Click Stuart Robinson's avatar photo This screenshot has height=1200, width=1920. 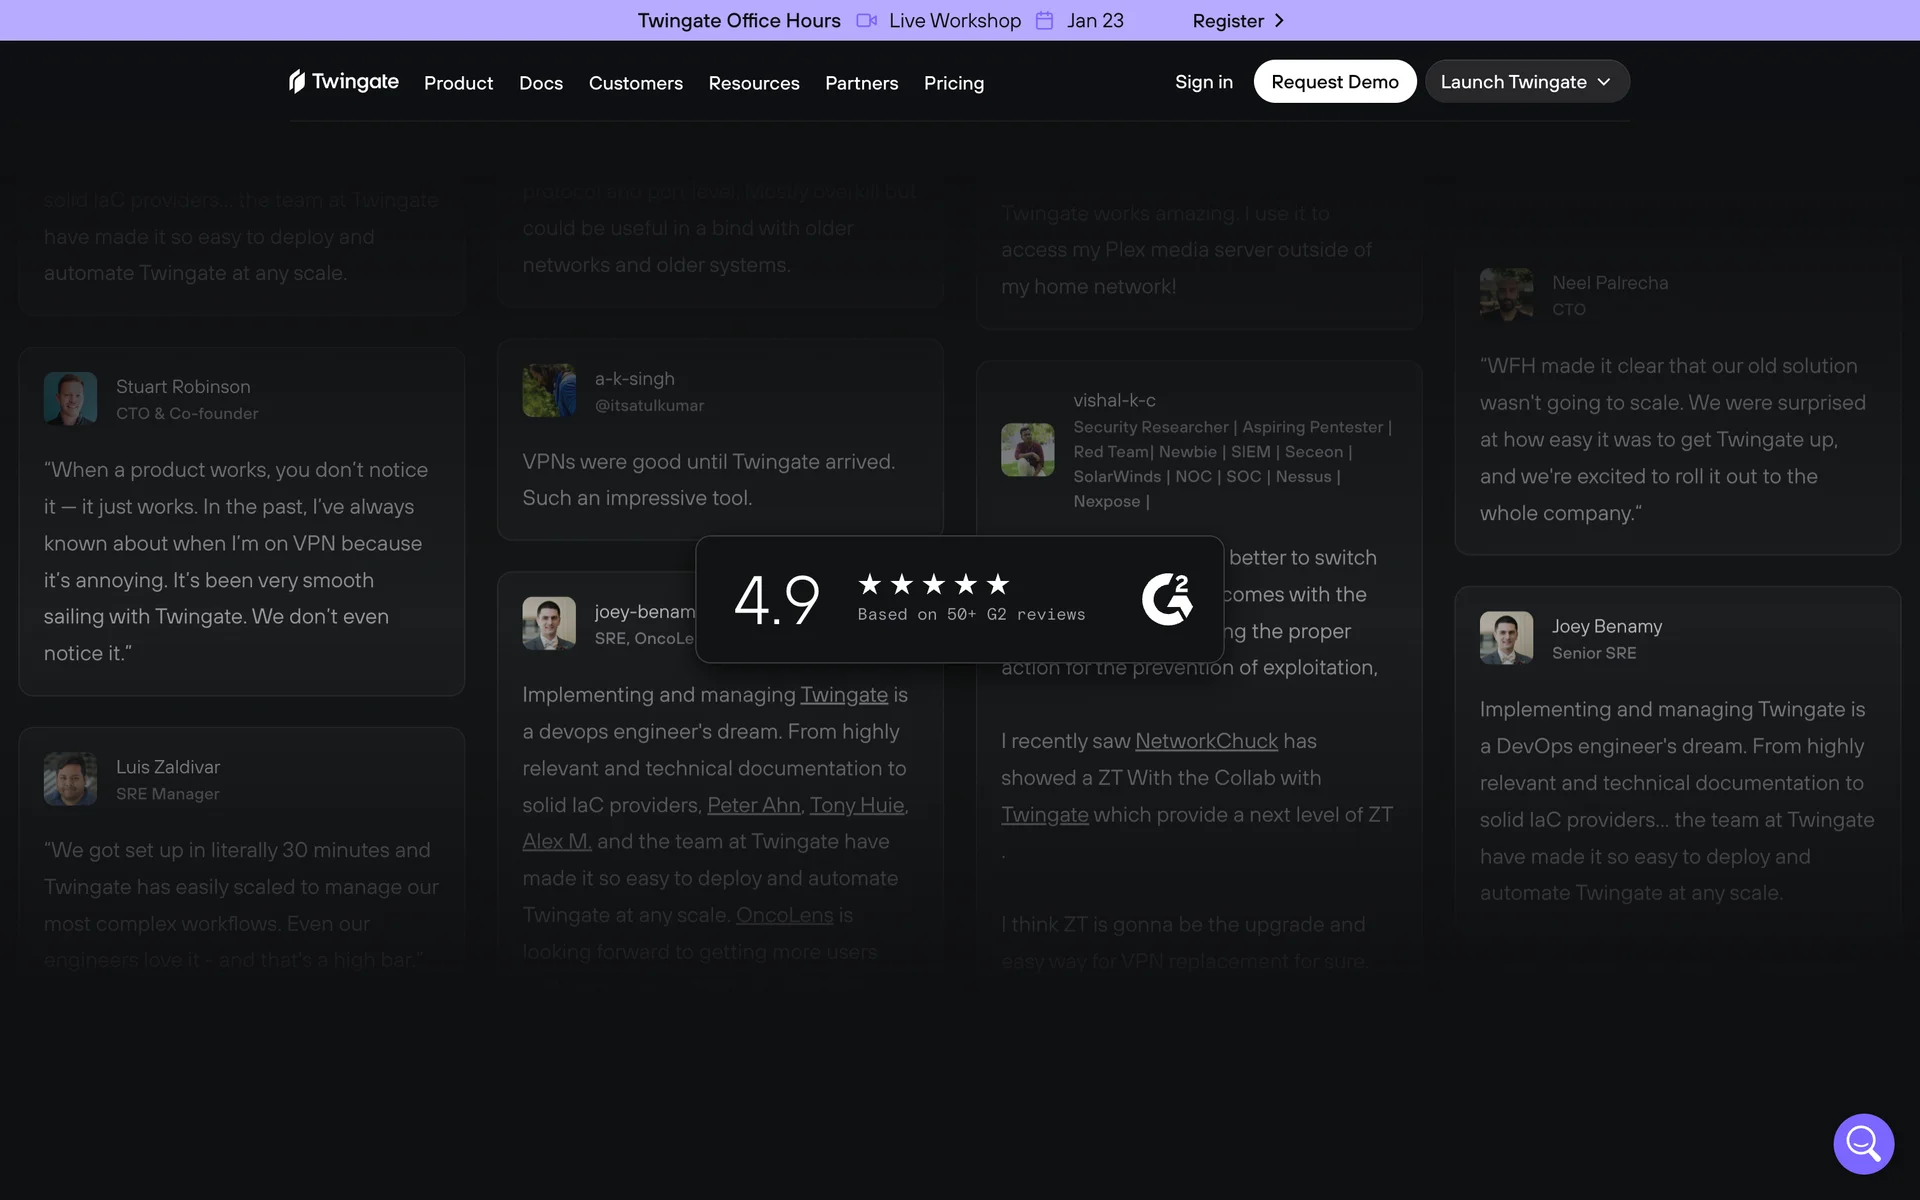[70, 399]
